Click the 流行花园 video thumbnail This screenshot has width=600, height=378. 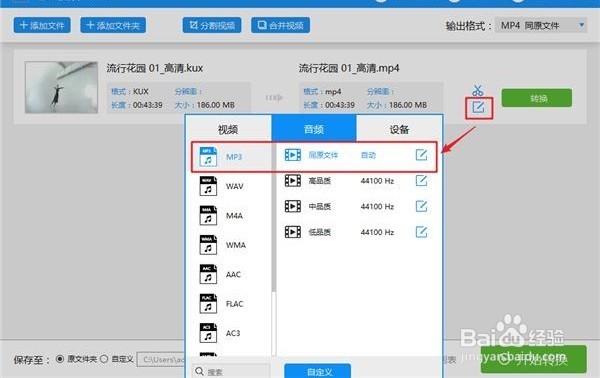(61, 87)
